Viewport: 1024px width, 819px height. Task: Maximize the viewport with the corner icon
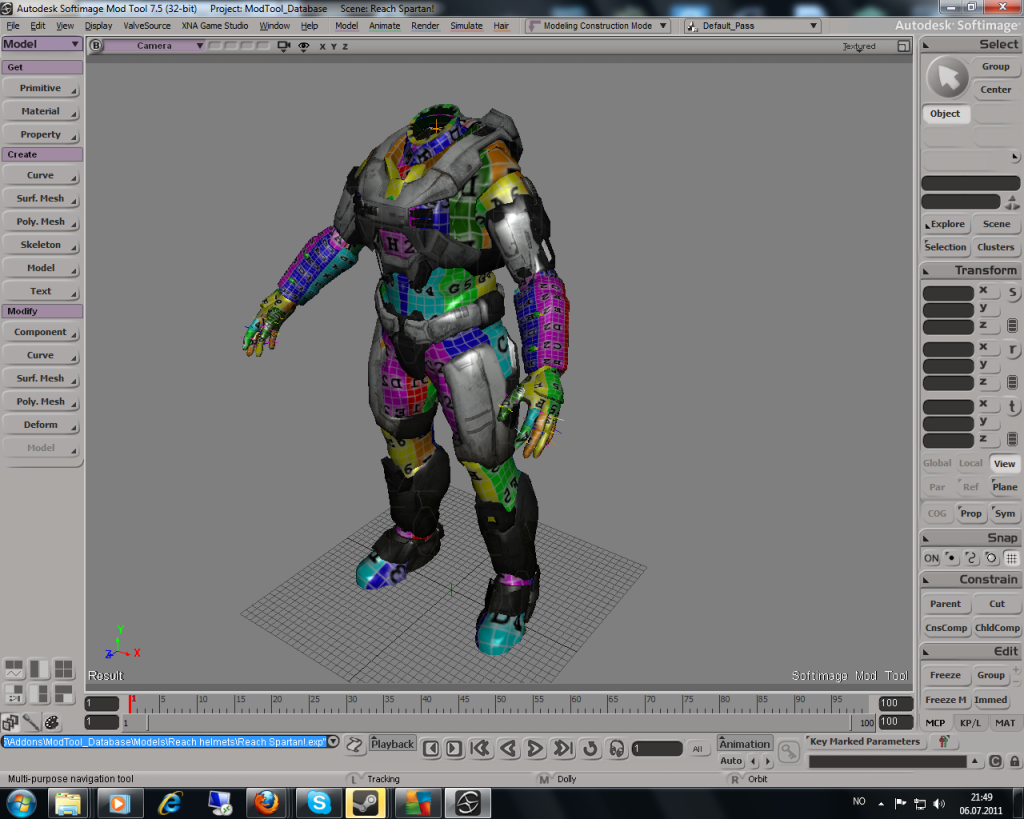coord(903,46)
